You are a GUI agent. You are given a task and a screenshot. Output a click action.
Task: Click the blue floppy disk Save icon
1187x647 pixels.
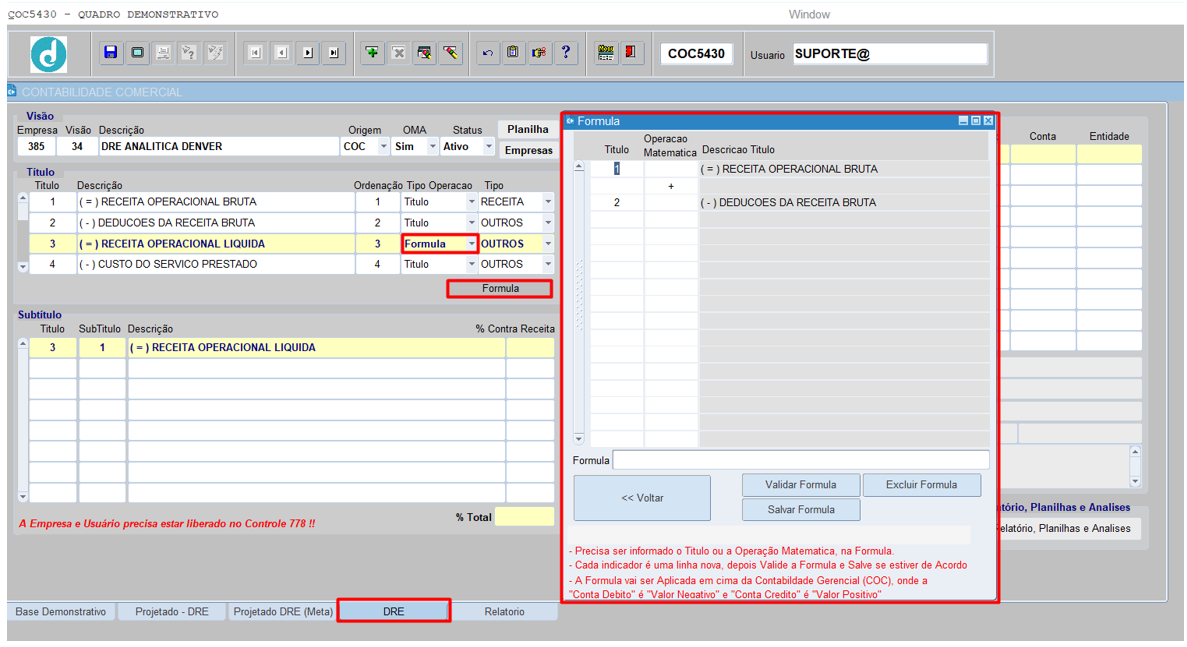point(111,52)
